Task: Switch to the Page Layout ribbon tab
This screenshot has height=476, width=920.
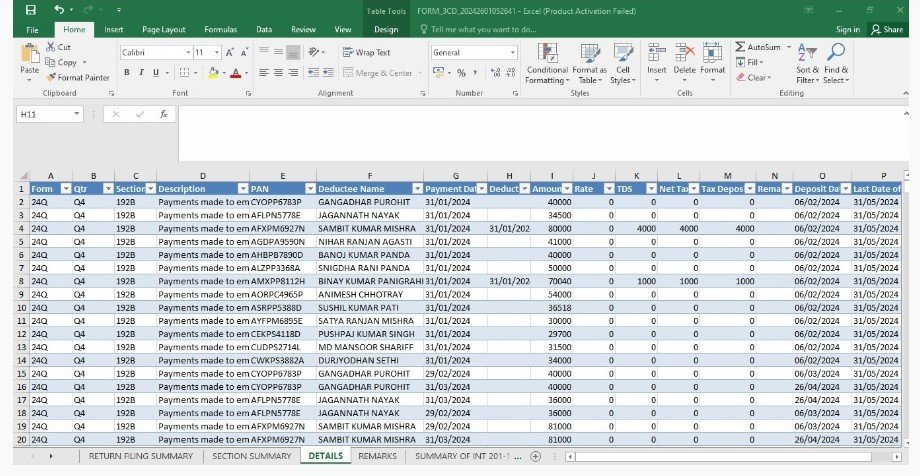Action: tap(164, 30)
